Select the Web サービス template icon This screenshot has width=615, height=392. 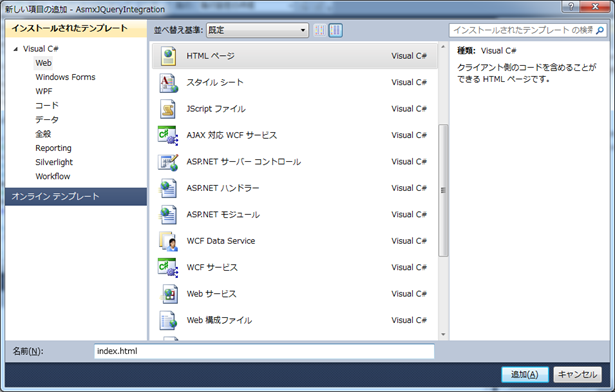[x=168, y=294]
